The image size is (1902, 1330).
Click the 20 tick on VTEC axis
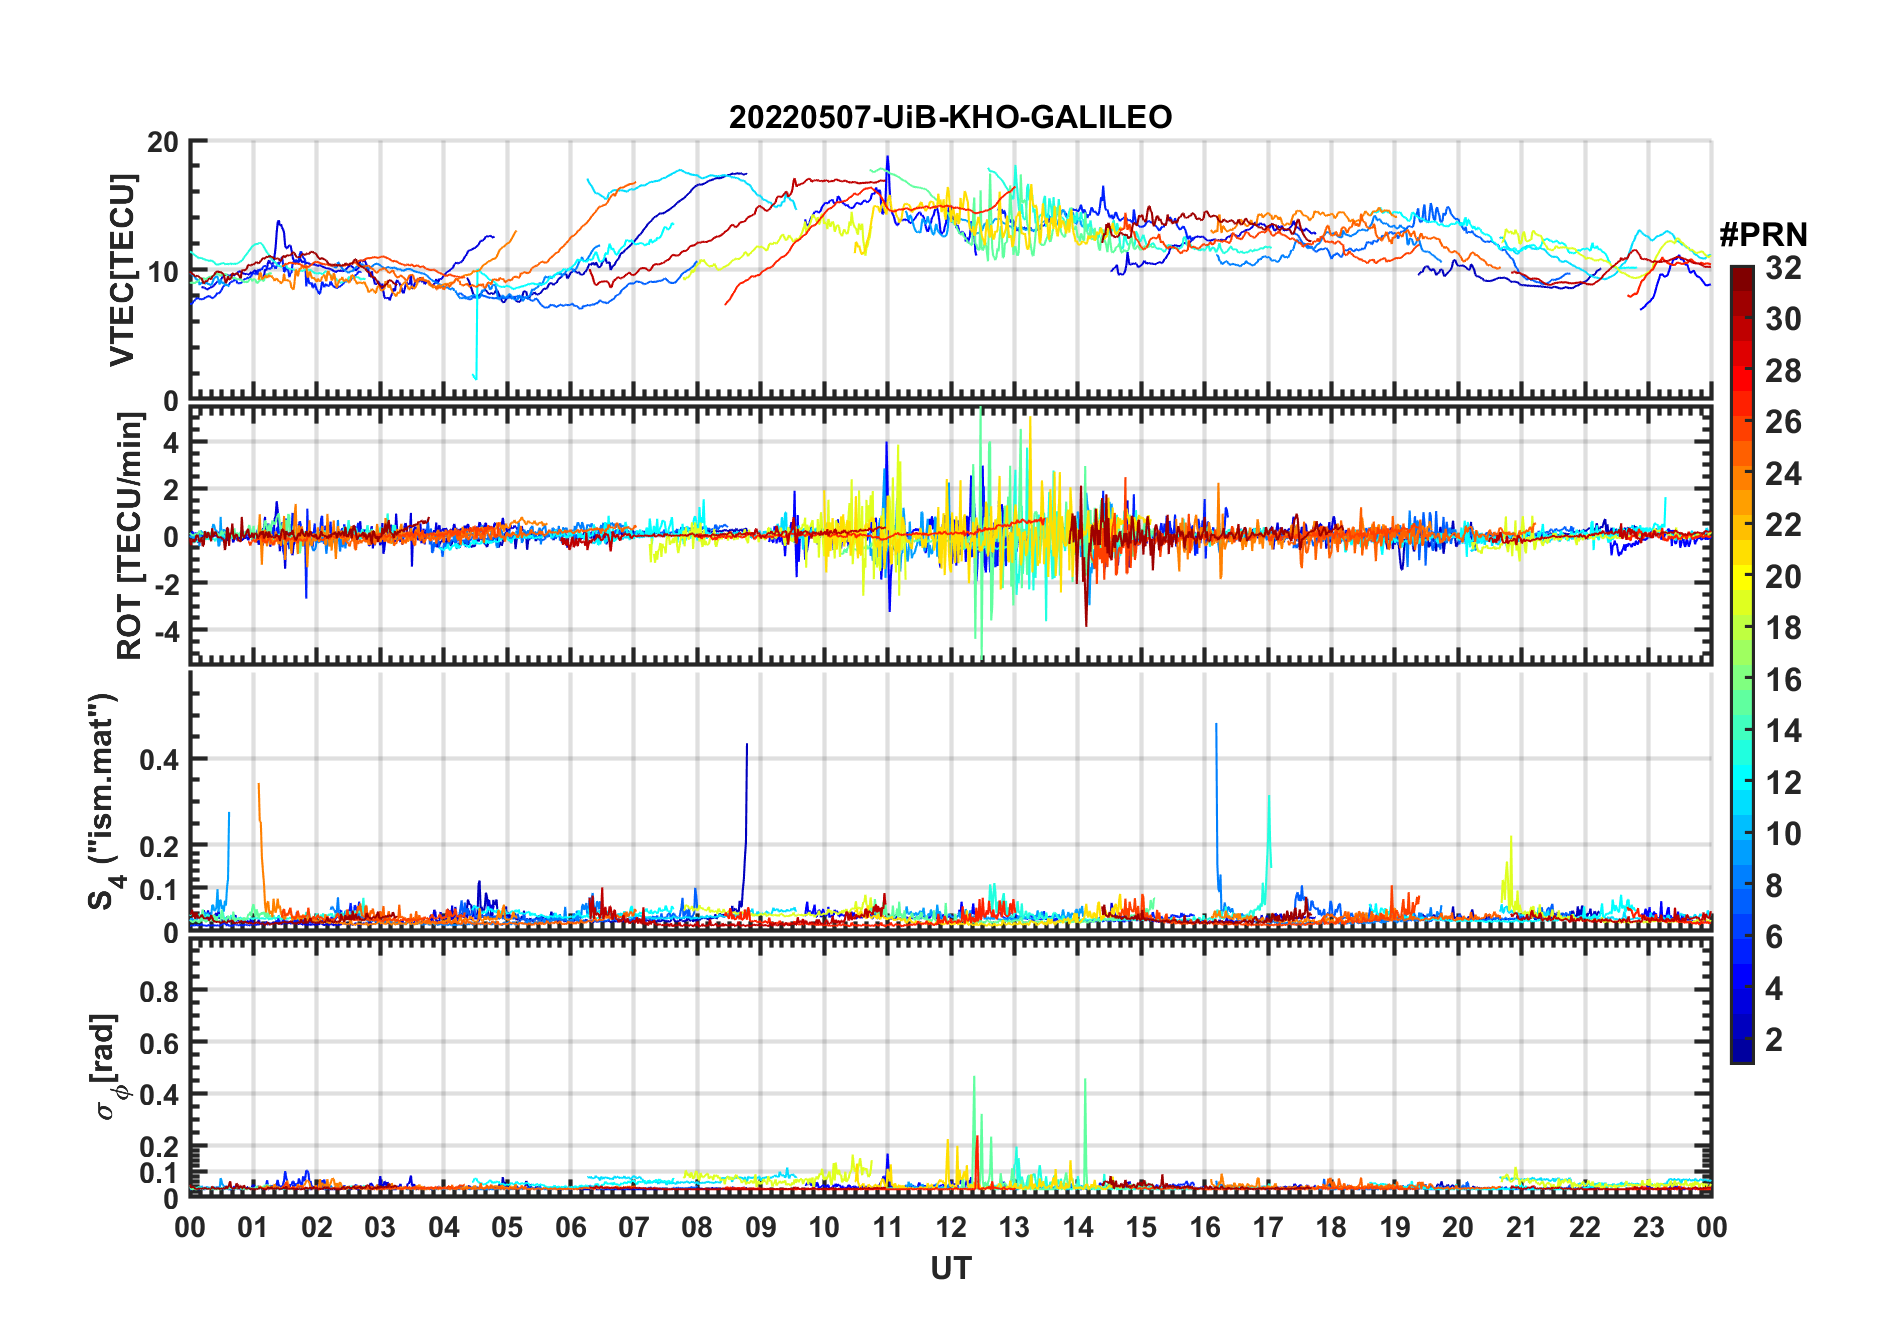[163, 142]
